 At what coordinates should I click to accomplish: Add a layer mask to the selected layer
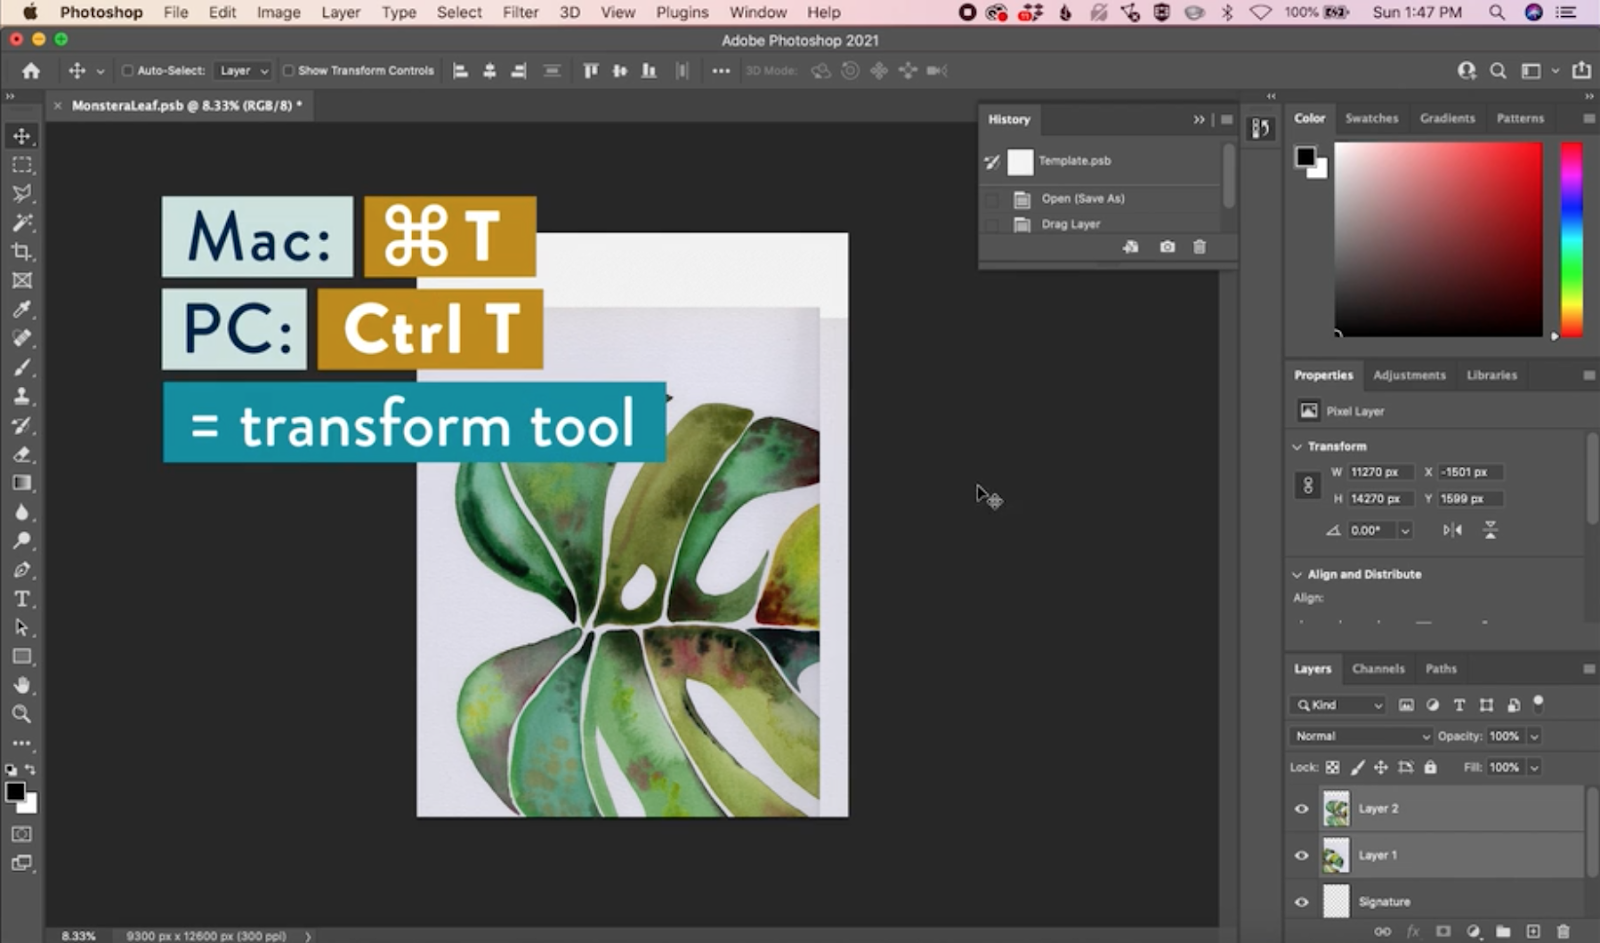click(x=1443, y=932)
